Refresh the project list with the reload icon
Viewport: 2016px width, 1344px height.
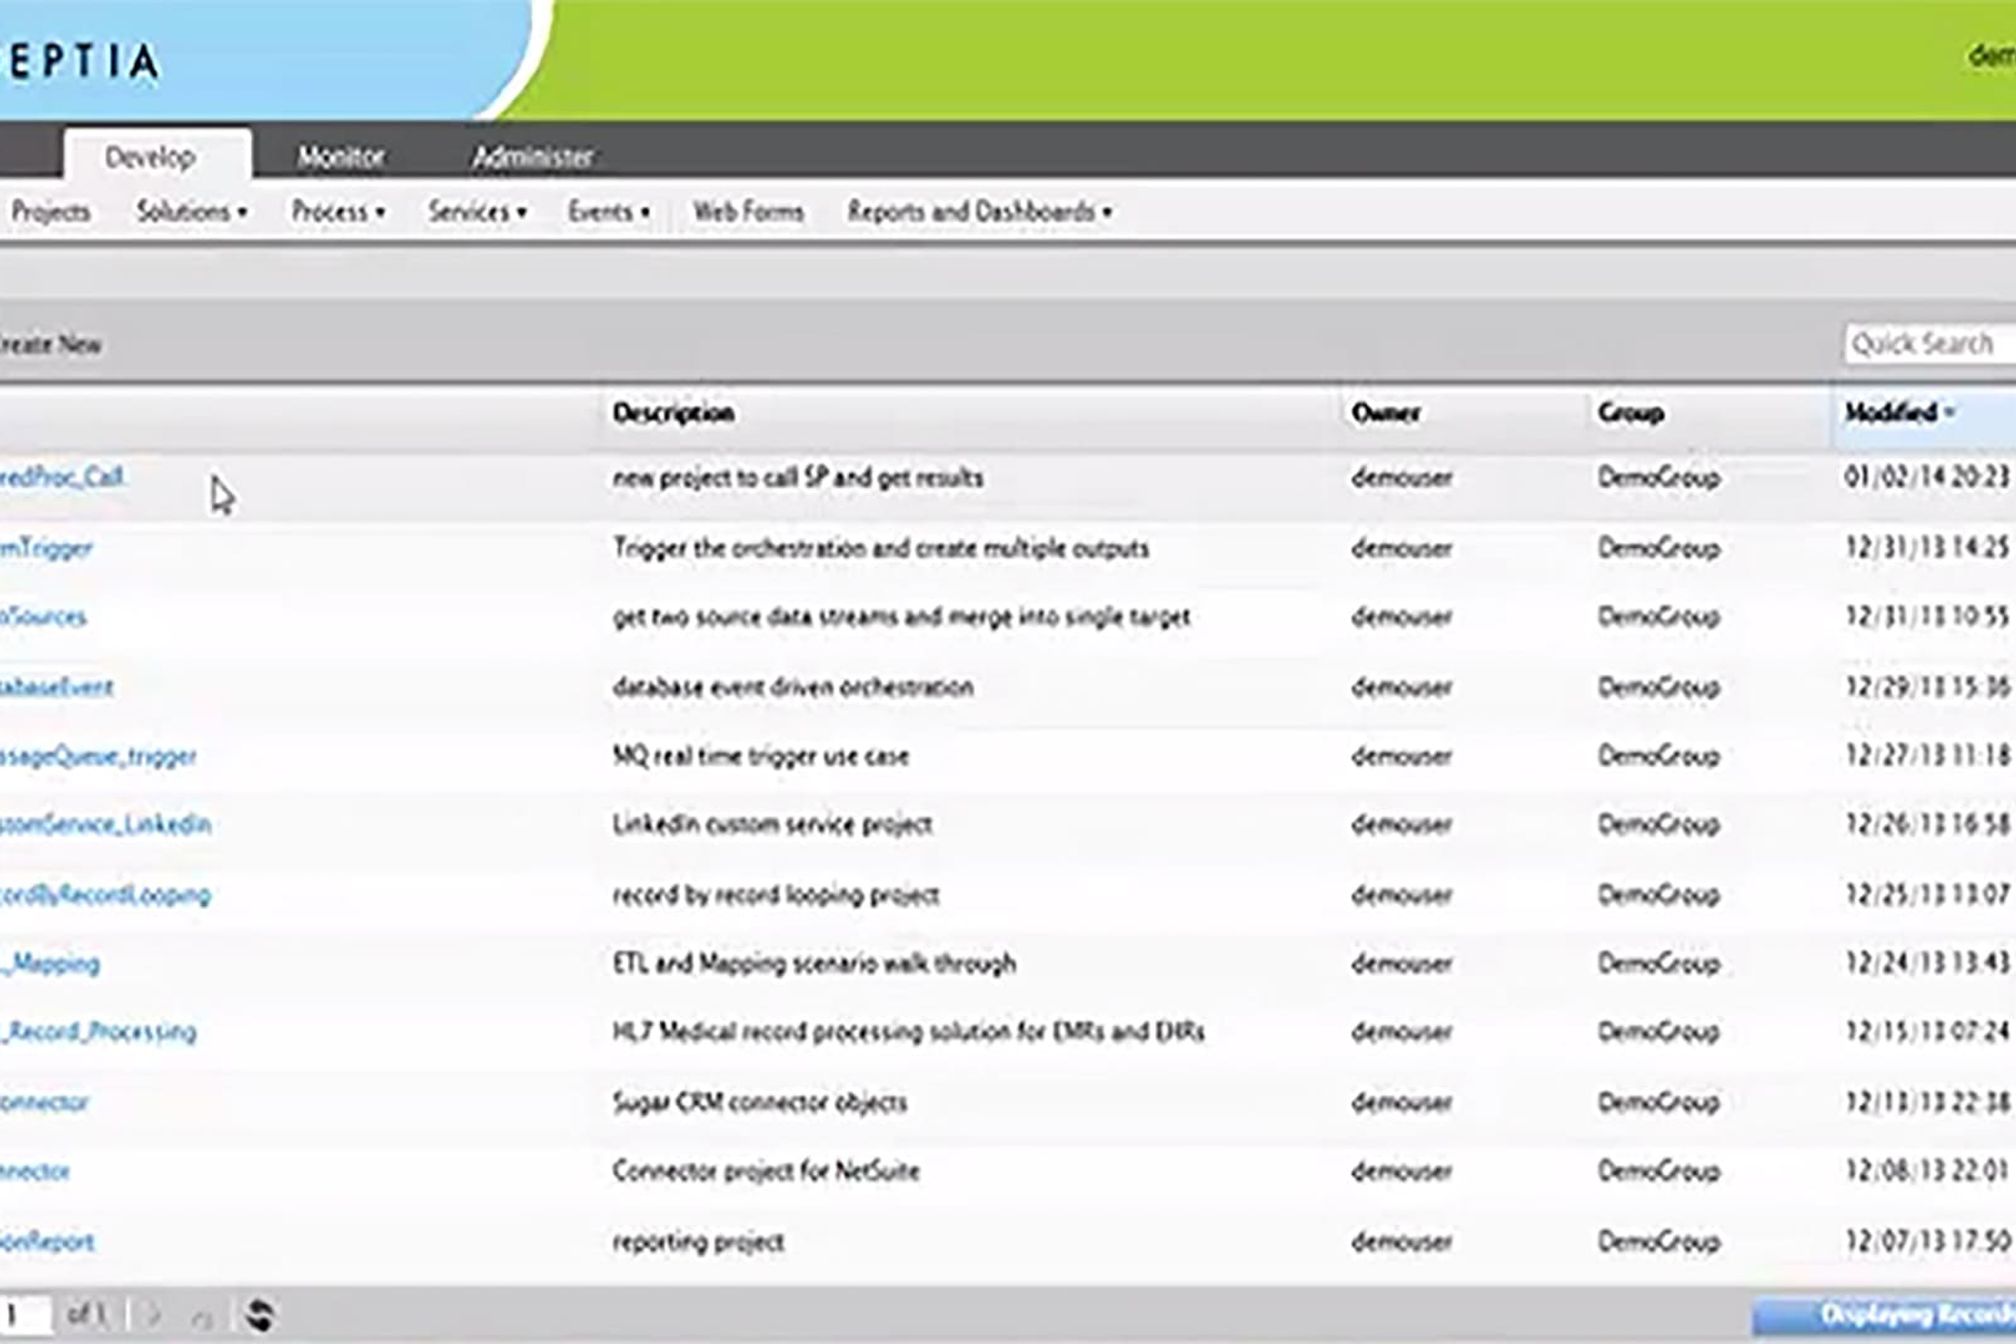pos(260,1315)
